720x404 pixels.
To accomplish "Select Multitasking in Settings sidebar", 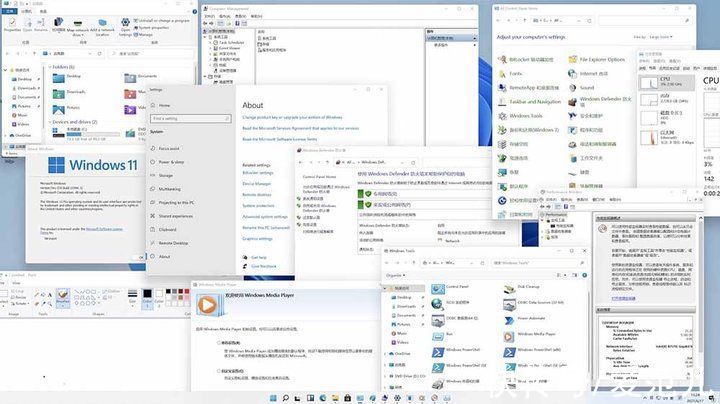I will tap(169, 189).
